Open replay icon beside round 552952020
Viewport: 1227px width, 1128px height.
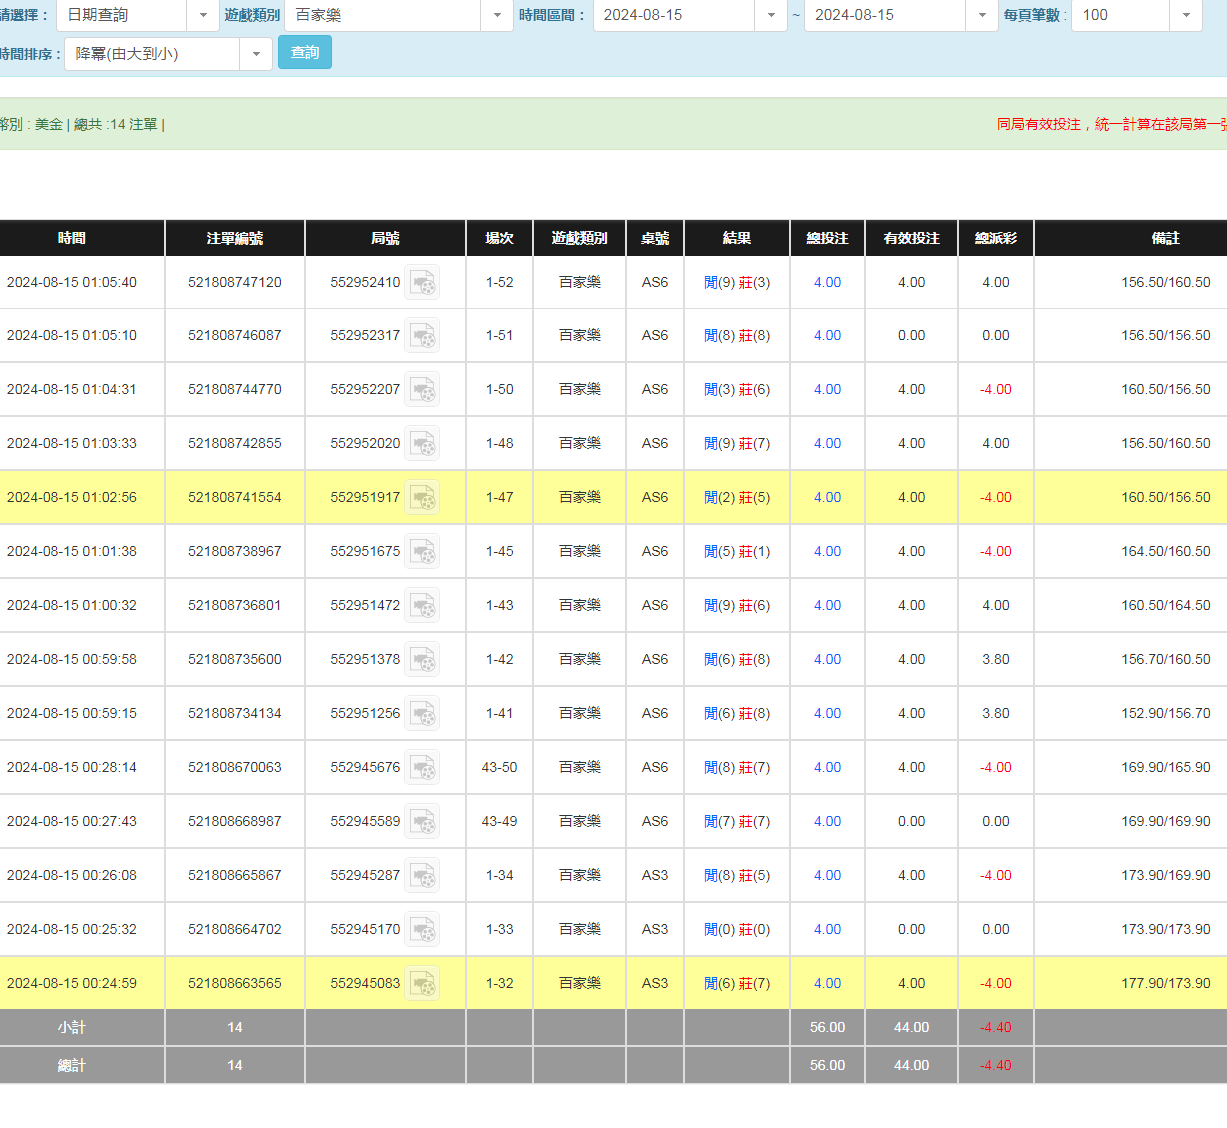(x=422, y=444)
